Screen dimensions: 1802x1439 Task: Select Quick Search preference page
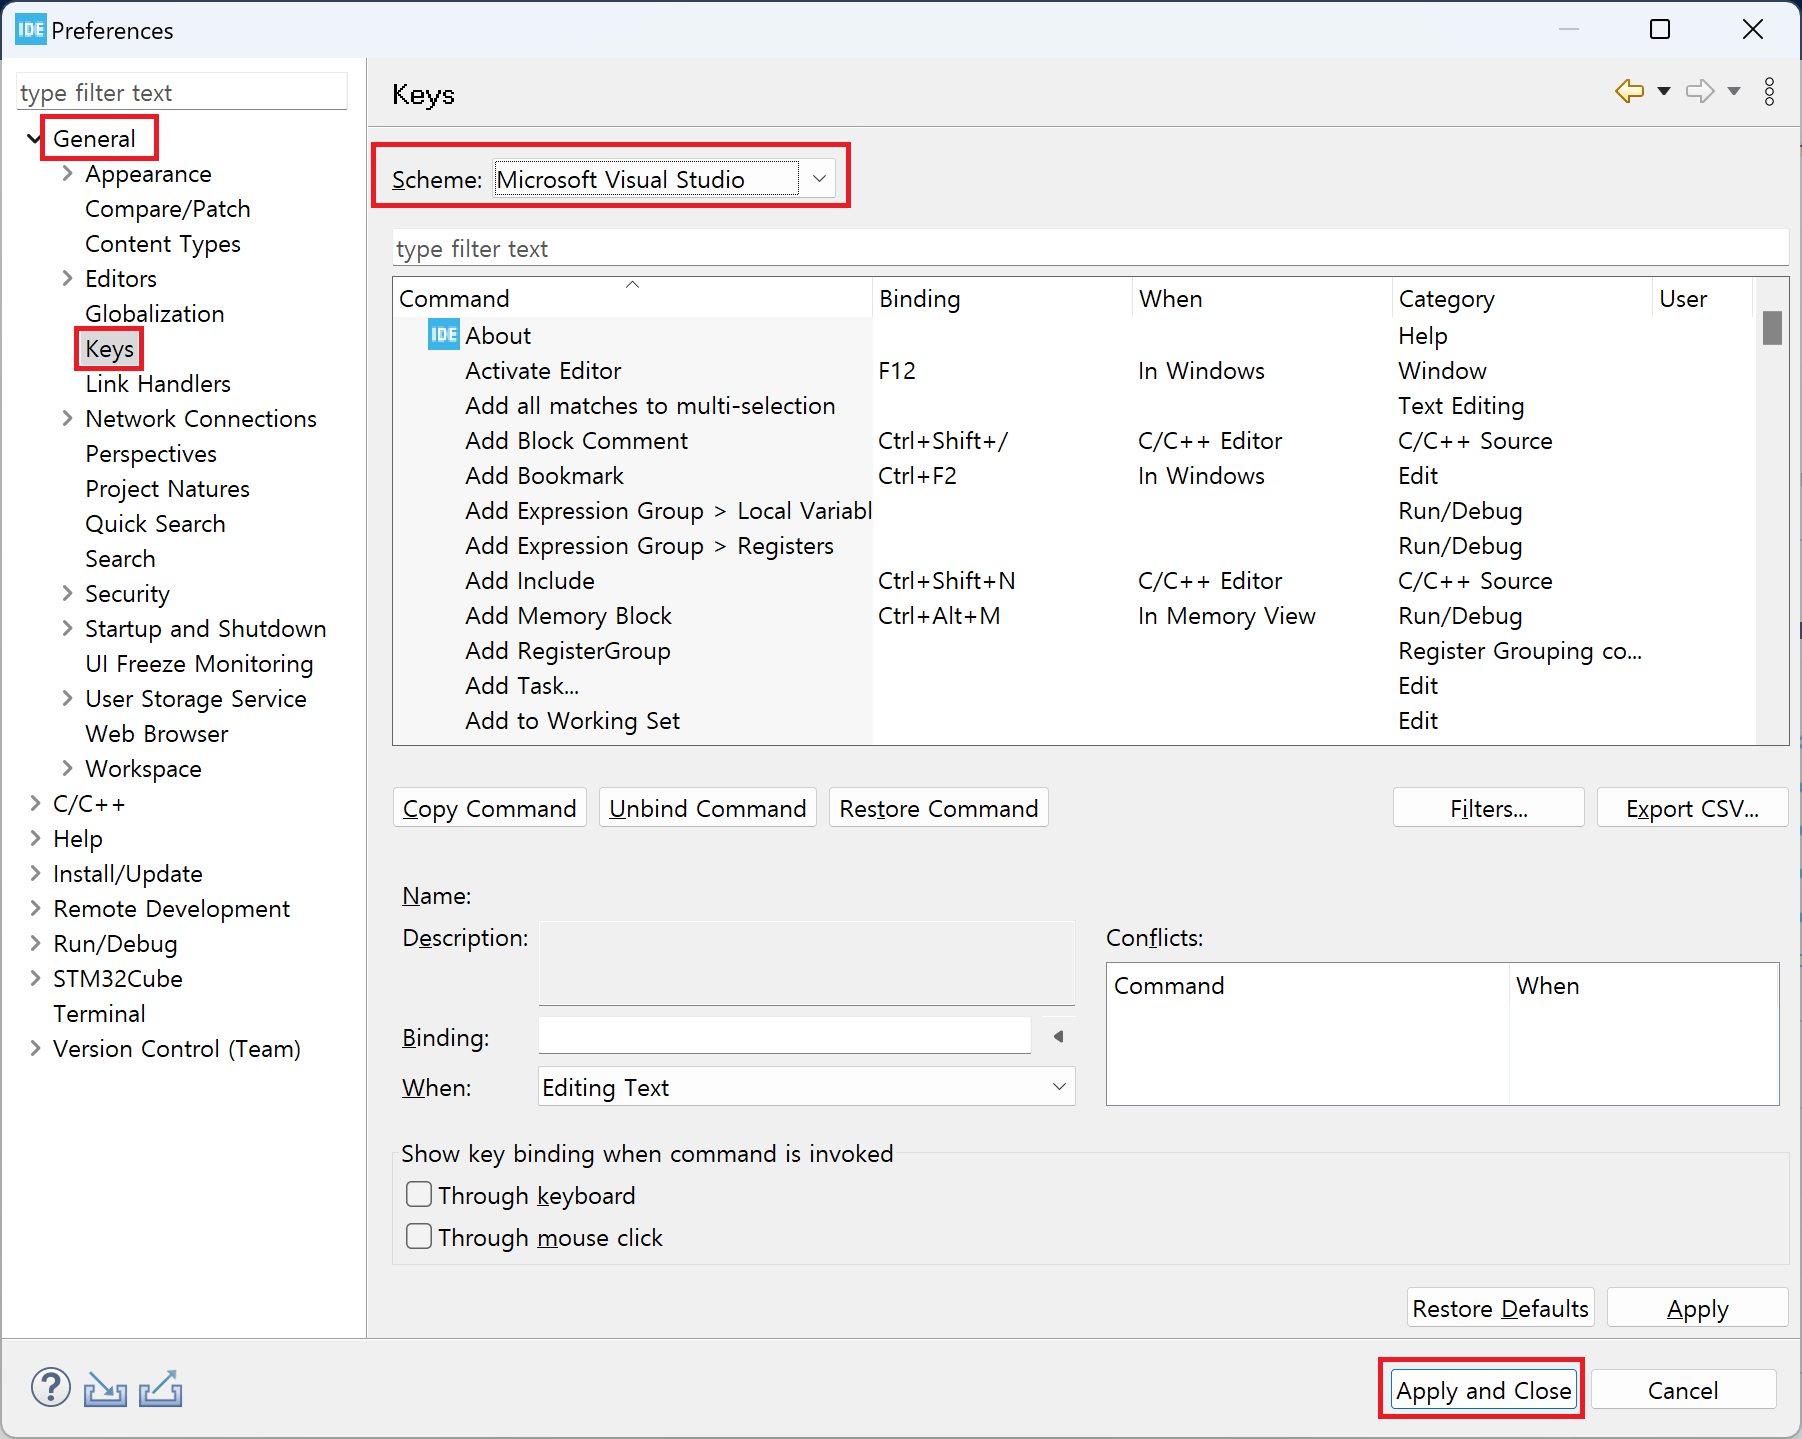(155, 524)
